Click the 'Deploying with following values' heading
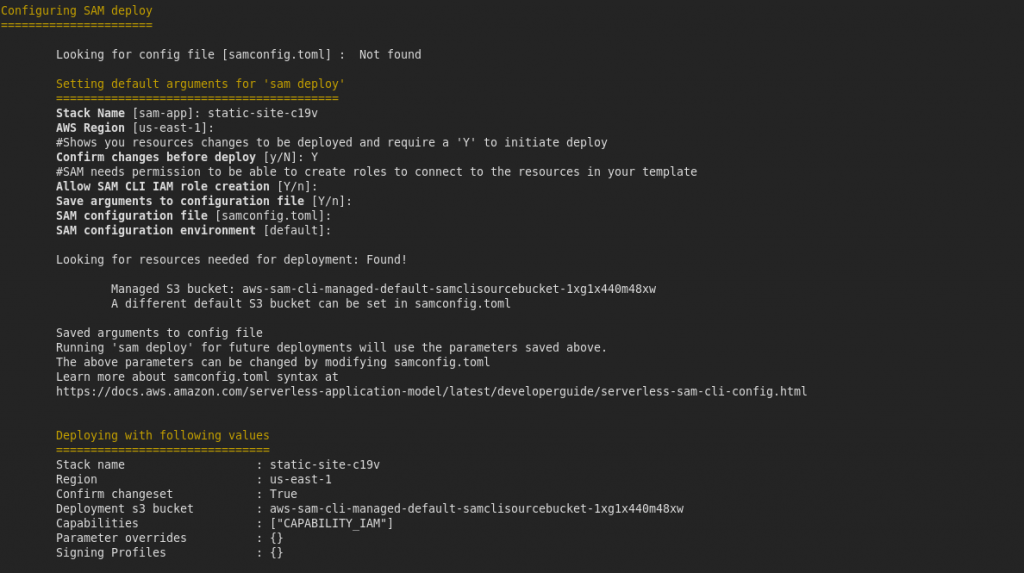Screen dimensions: 1024x573 coord(162,435)
